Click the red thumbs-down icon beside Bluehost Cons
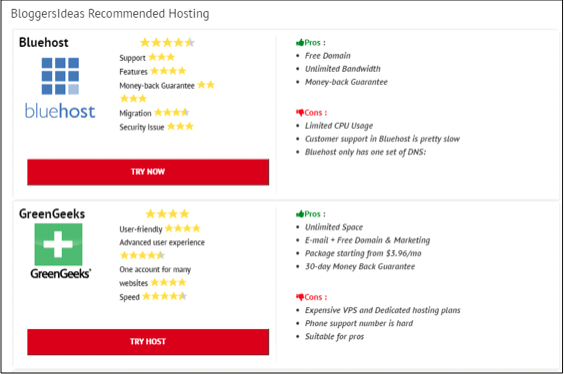 300,113
